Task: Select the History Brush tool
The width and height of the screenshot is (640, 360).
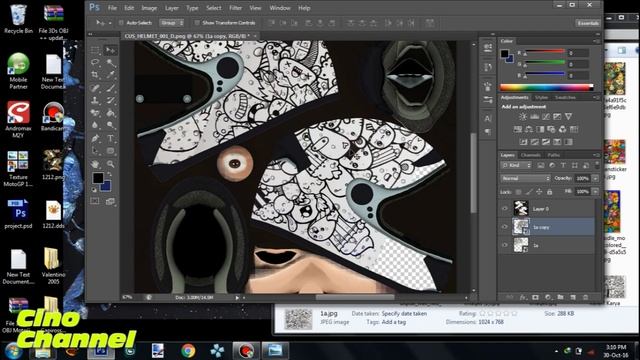Action: pyautogui.click(x=110, y=100)
